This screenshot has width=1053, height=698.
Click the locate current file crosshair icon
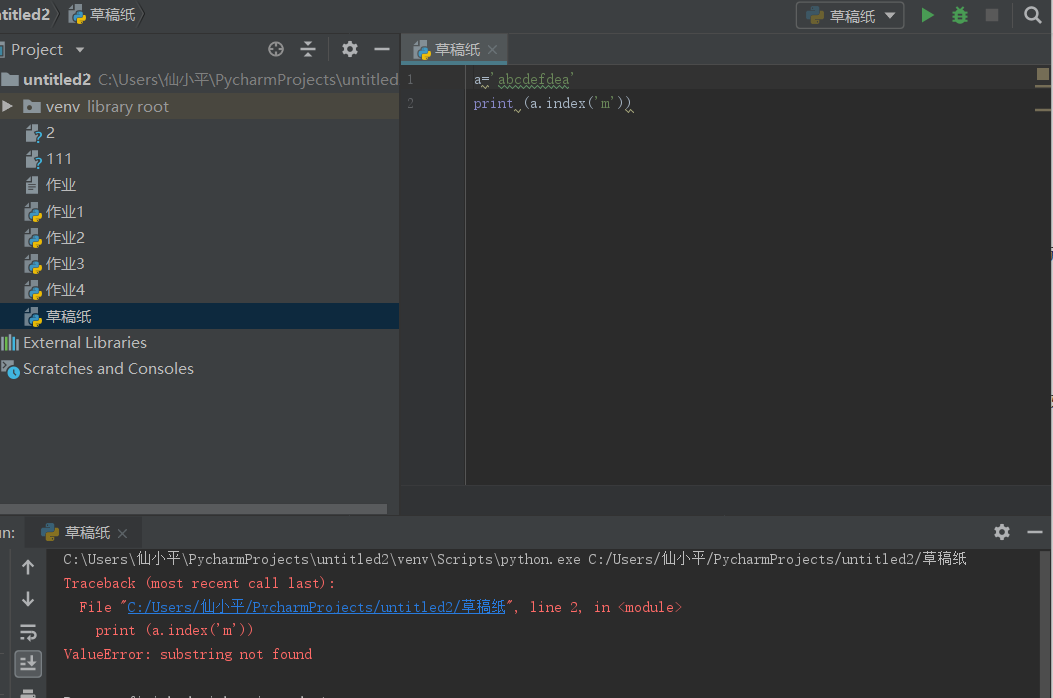tap(275, 49)
